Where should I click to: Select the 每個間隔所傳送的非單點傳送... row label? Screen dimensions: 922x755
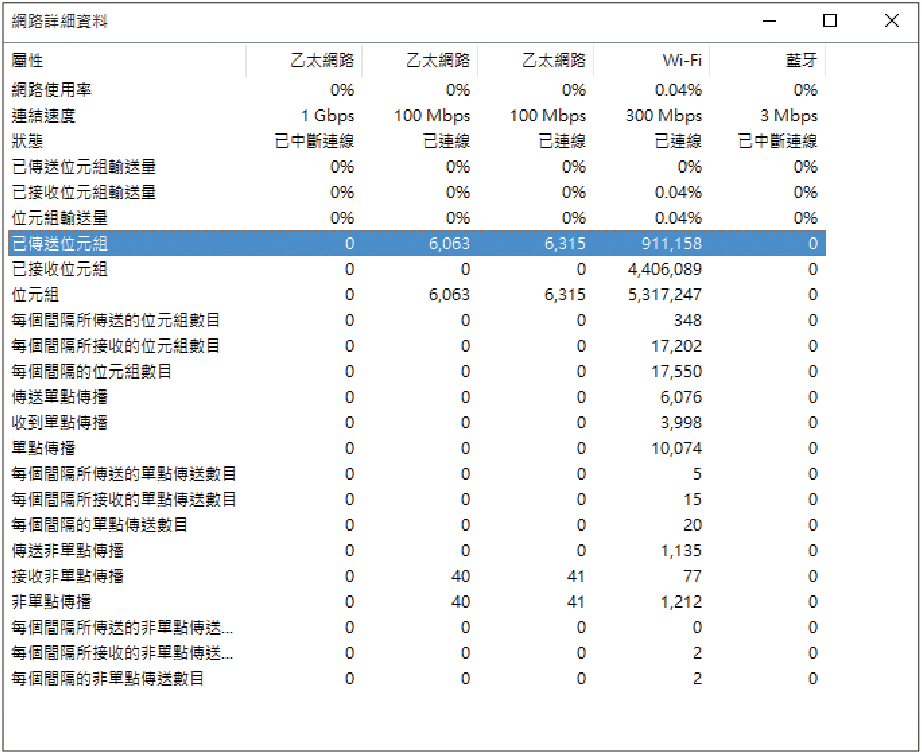122,627
